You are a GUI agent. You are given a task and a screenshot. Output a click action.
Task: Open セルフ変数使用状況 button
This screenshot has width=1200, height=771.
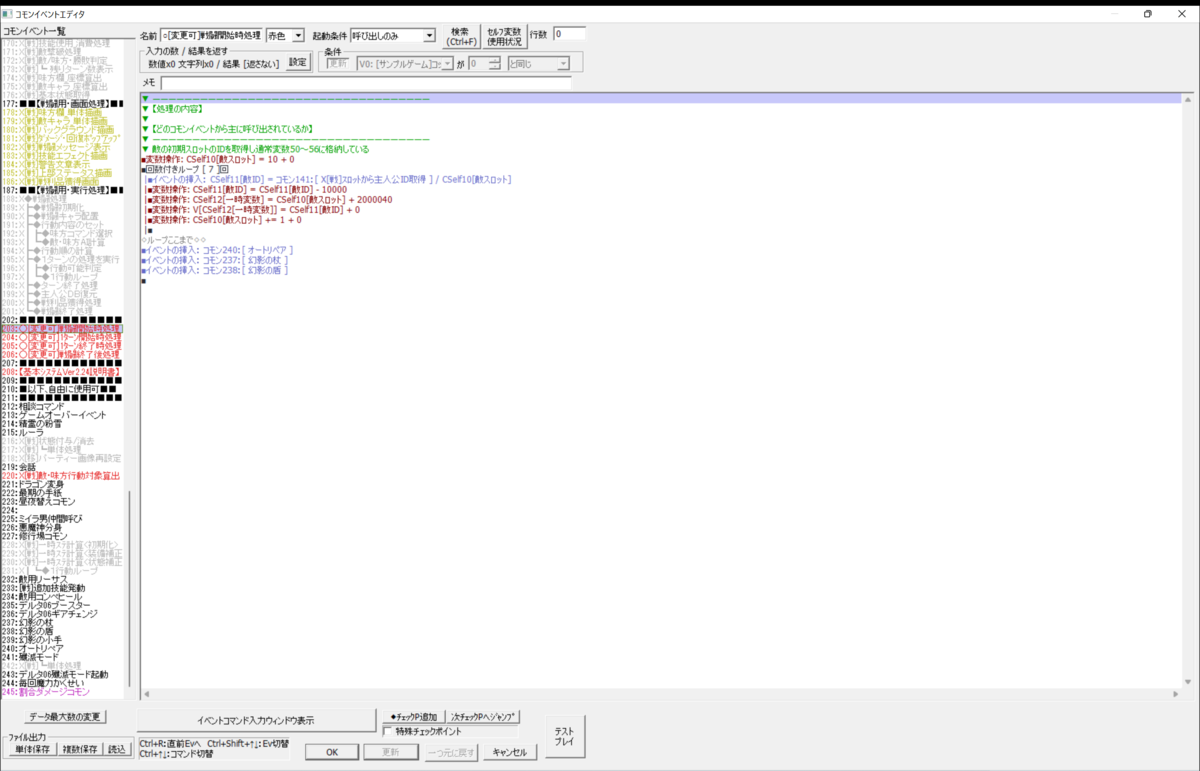pos(503,36)
